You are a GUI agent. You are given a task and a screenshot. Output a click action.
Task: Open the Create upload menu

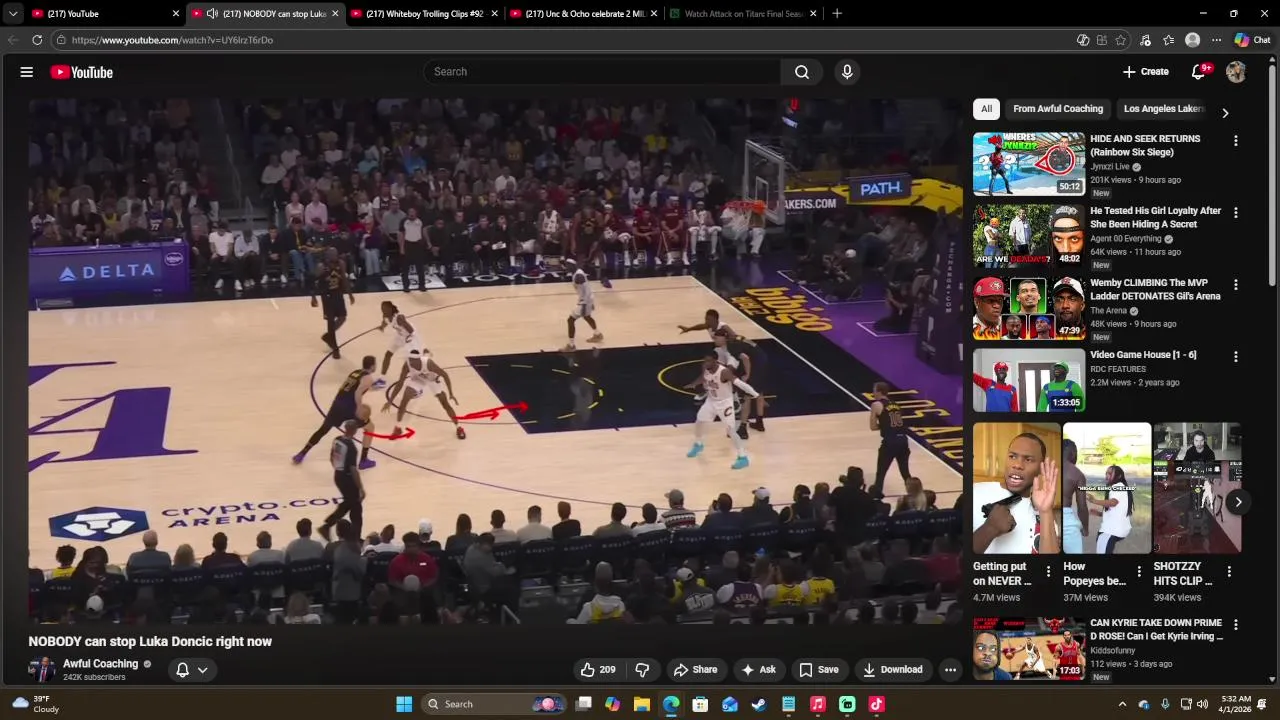point(1146,72)
